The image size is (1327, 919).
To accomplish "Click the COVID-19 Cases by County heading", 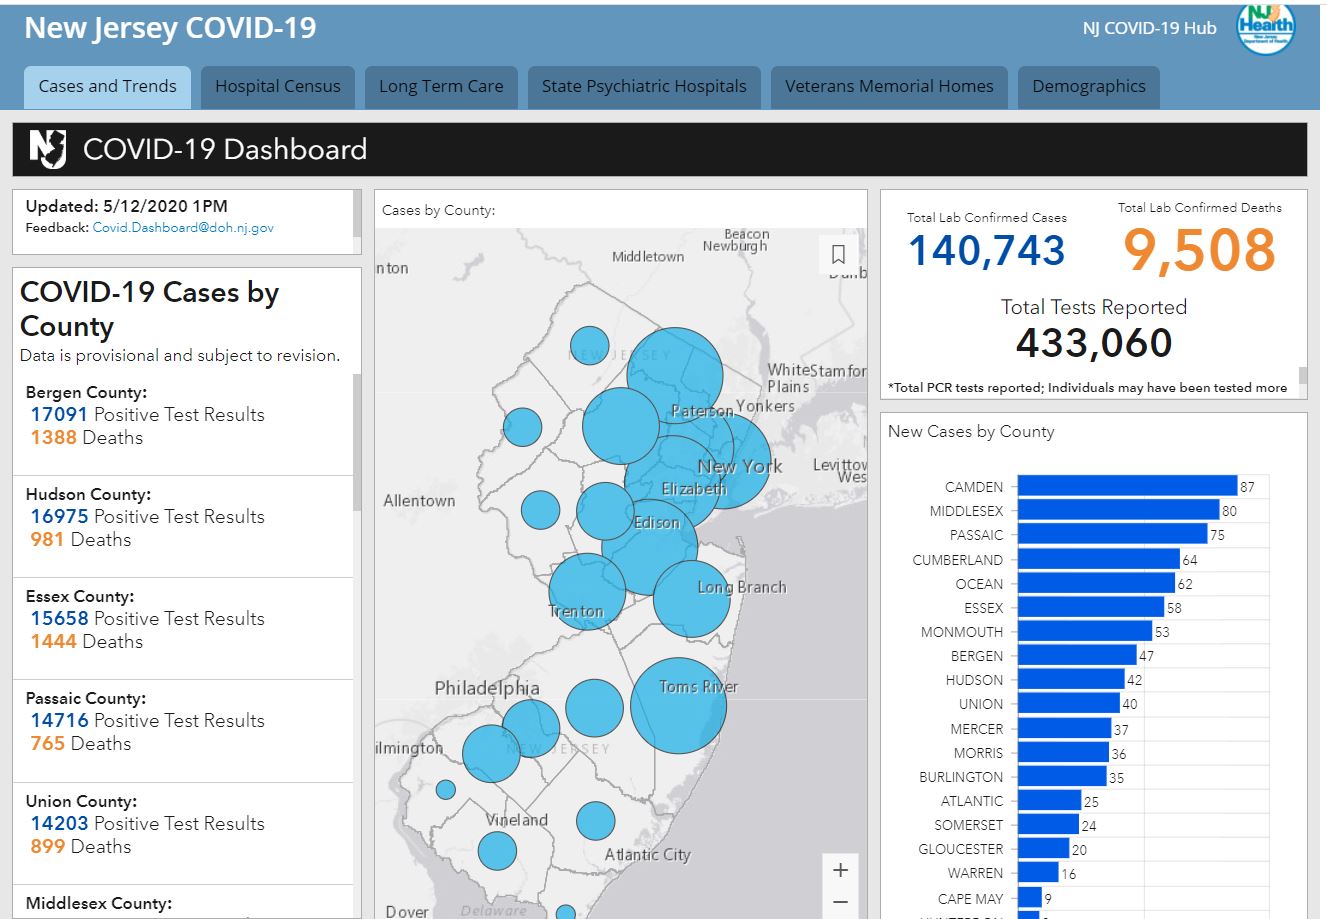I will tap(150, 309).
